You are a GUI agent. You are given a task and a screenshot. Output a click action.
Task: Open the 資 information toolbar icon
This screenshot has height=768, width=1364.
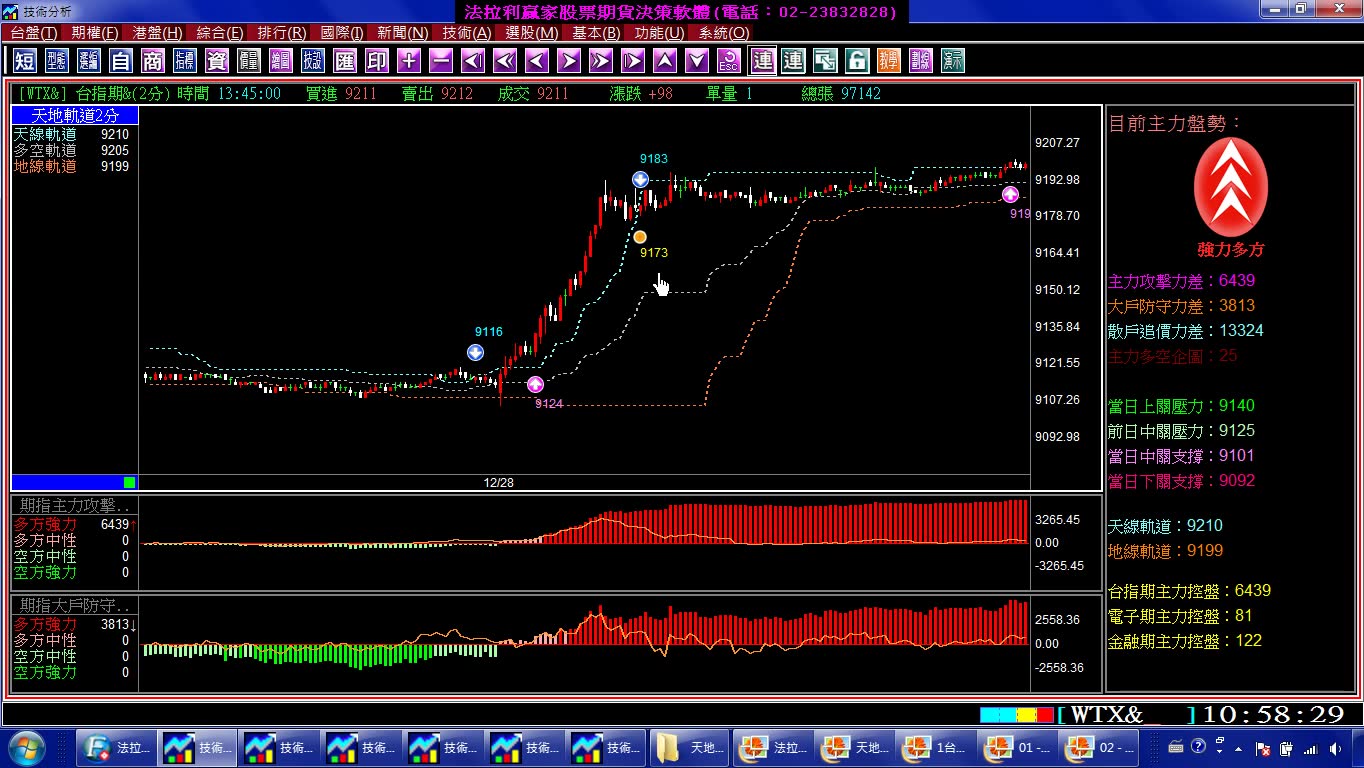[217, 61]
